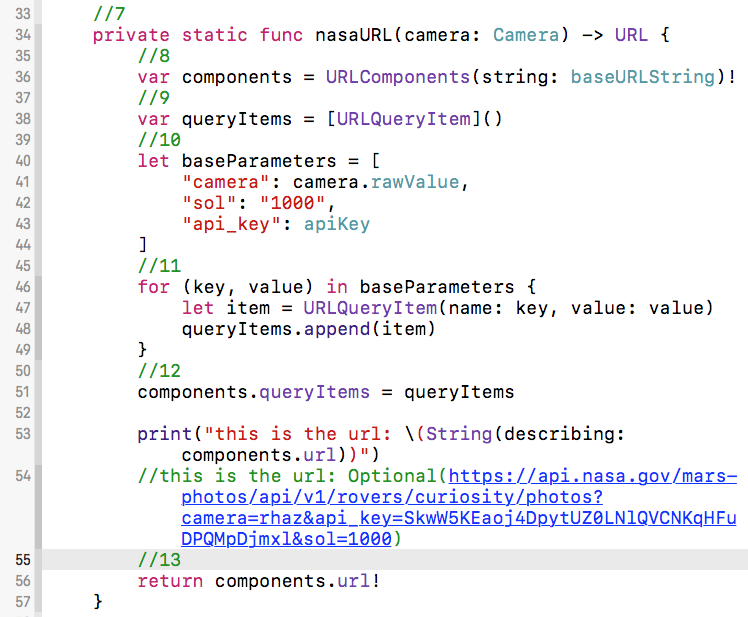Click line number 46 in the gutter
748x617 pixels.
click(23, 287)
